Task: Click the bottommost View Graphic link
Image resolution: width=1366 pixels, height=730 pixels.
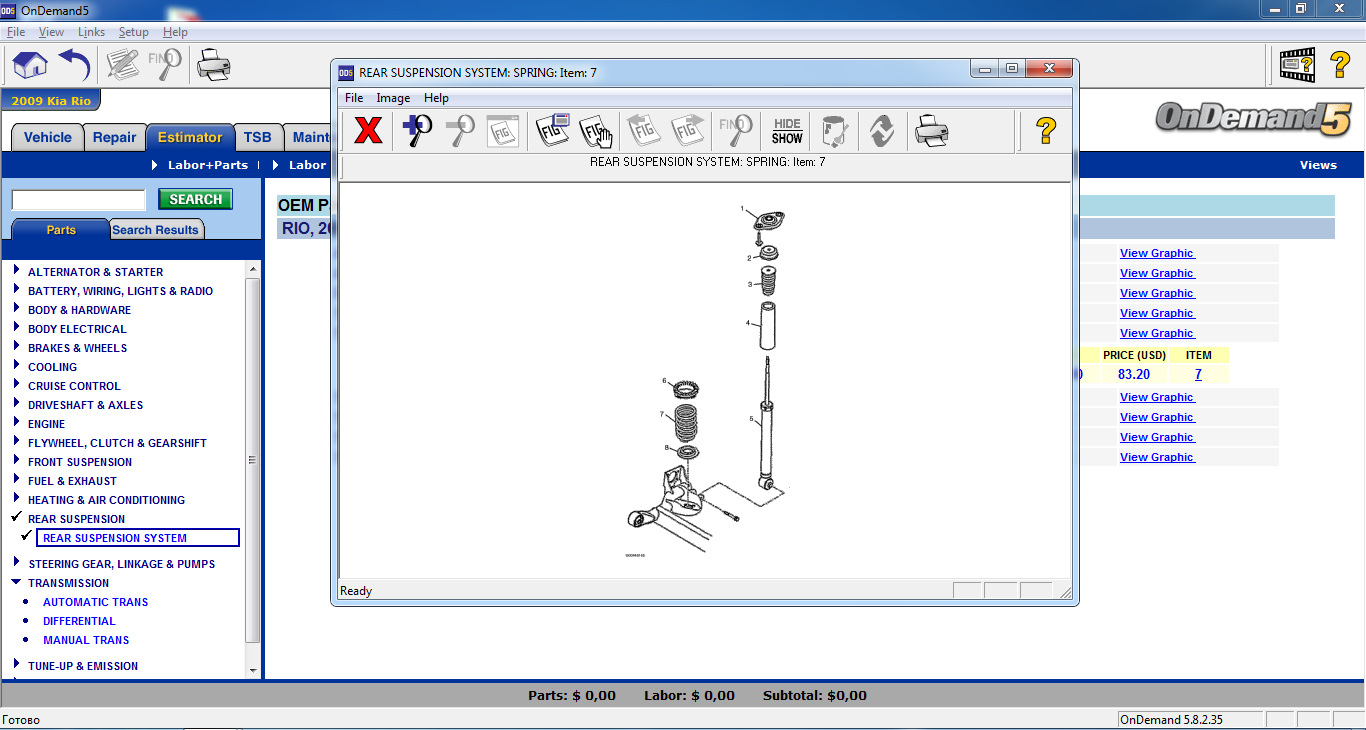Action: (x=1157, y=457)
